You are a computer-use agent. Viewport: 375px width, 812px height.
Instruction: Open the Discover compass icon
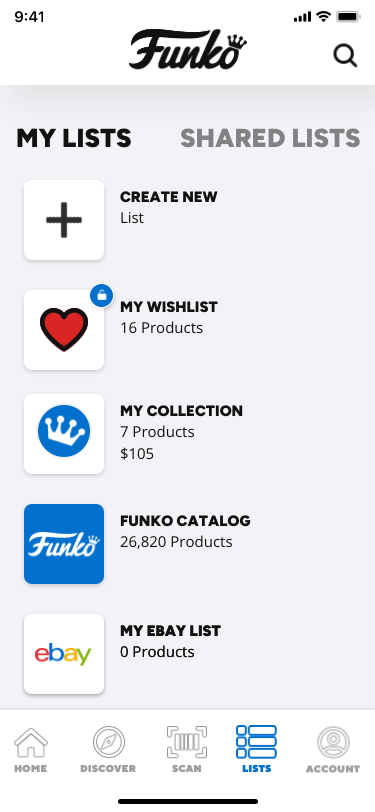pos(108,750)
